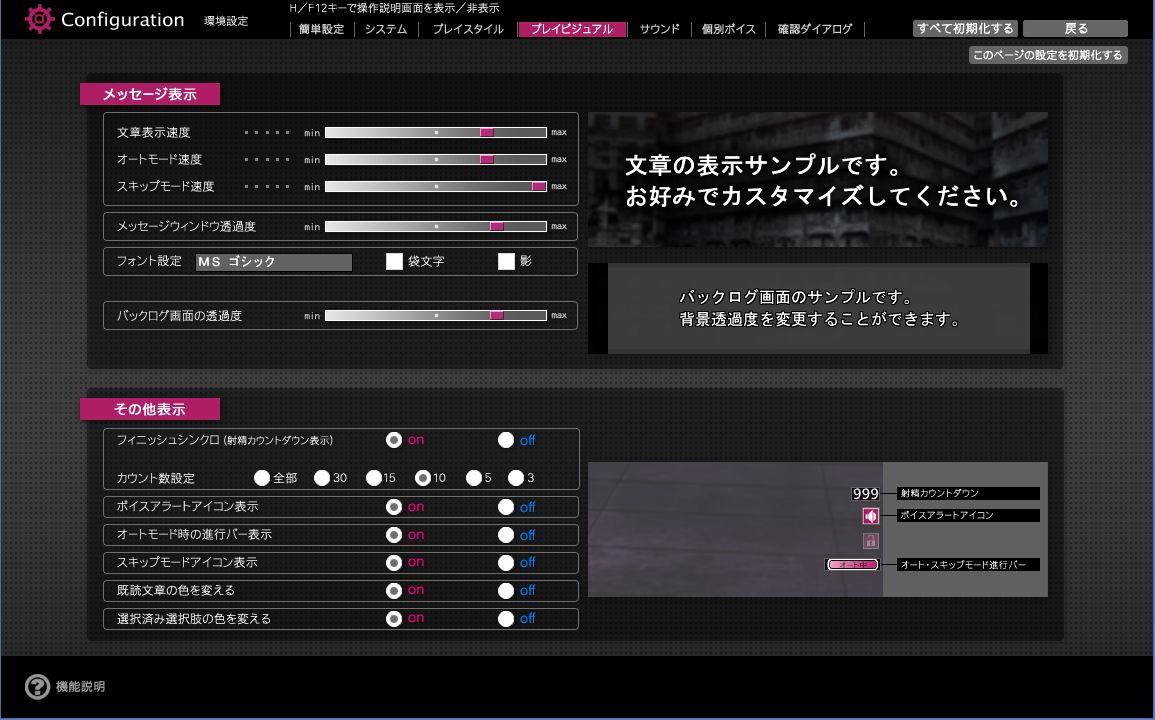
Task: Click the 機能説明 label at the bottom
Action: pyautogui.click(x=80, y=686)
